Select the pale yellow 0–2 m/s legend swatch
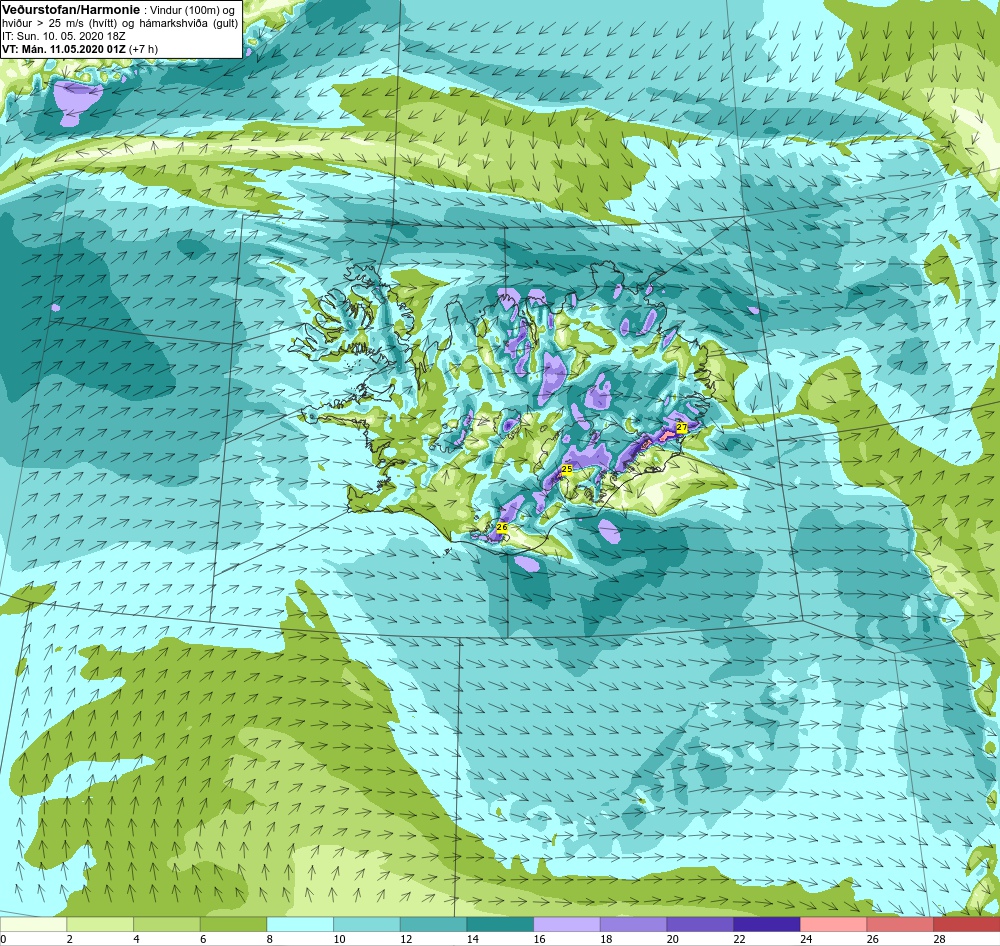This screenshot has height=946, width=1000. (x=33, y=925)
